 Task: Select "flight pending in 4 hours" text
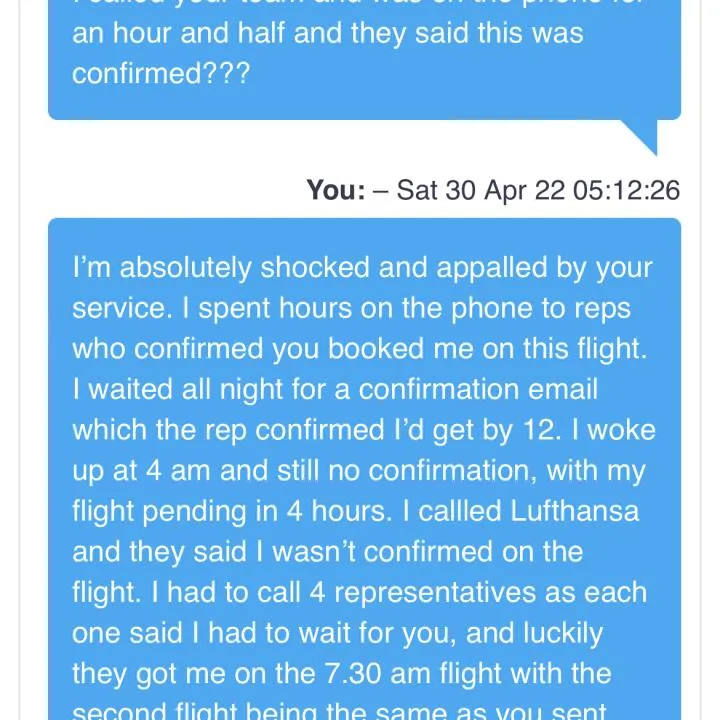coord(229,511)
